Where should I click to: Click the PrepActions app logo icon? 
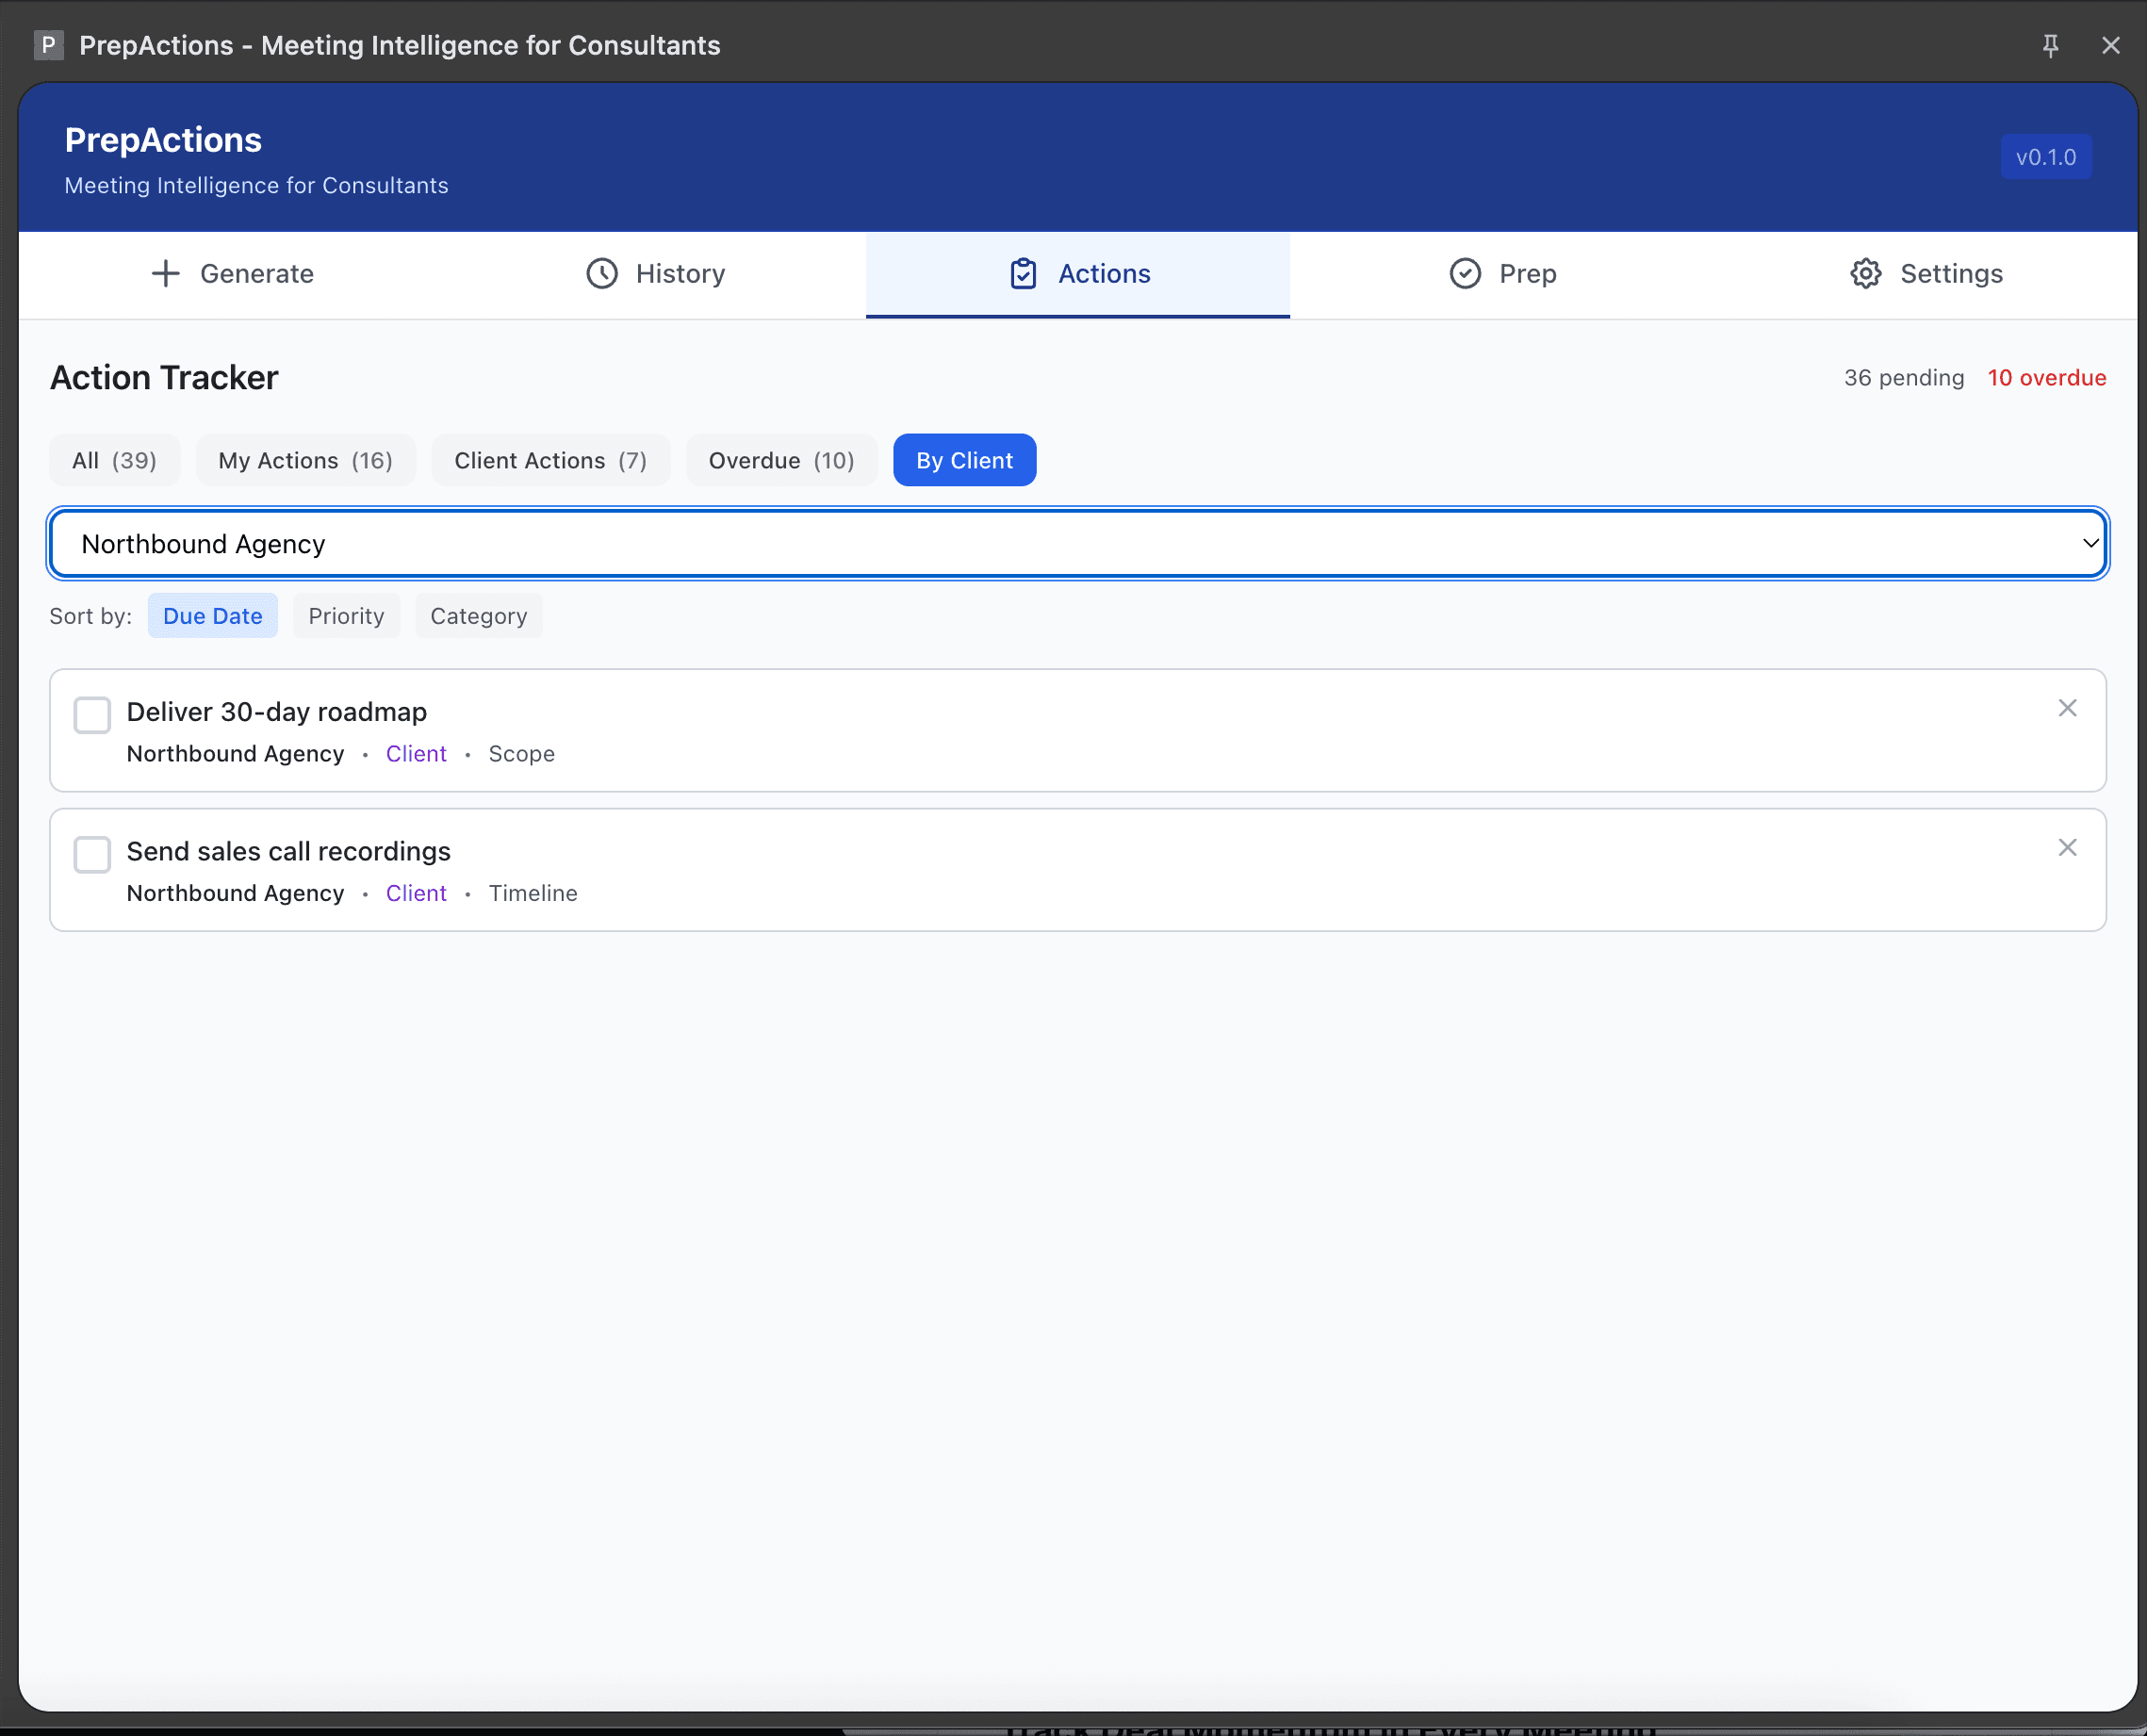[x=49, y=45]
